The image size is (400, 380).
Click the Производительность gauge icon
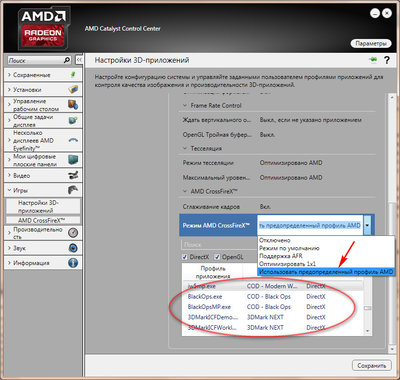(x=73, y=233)
